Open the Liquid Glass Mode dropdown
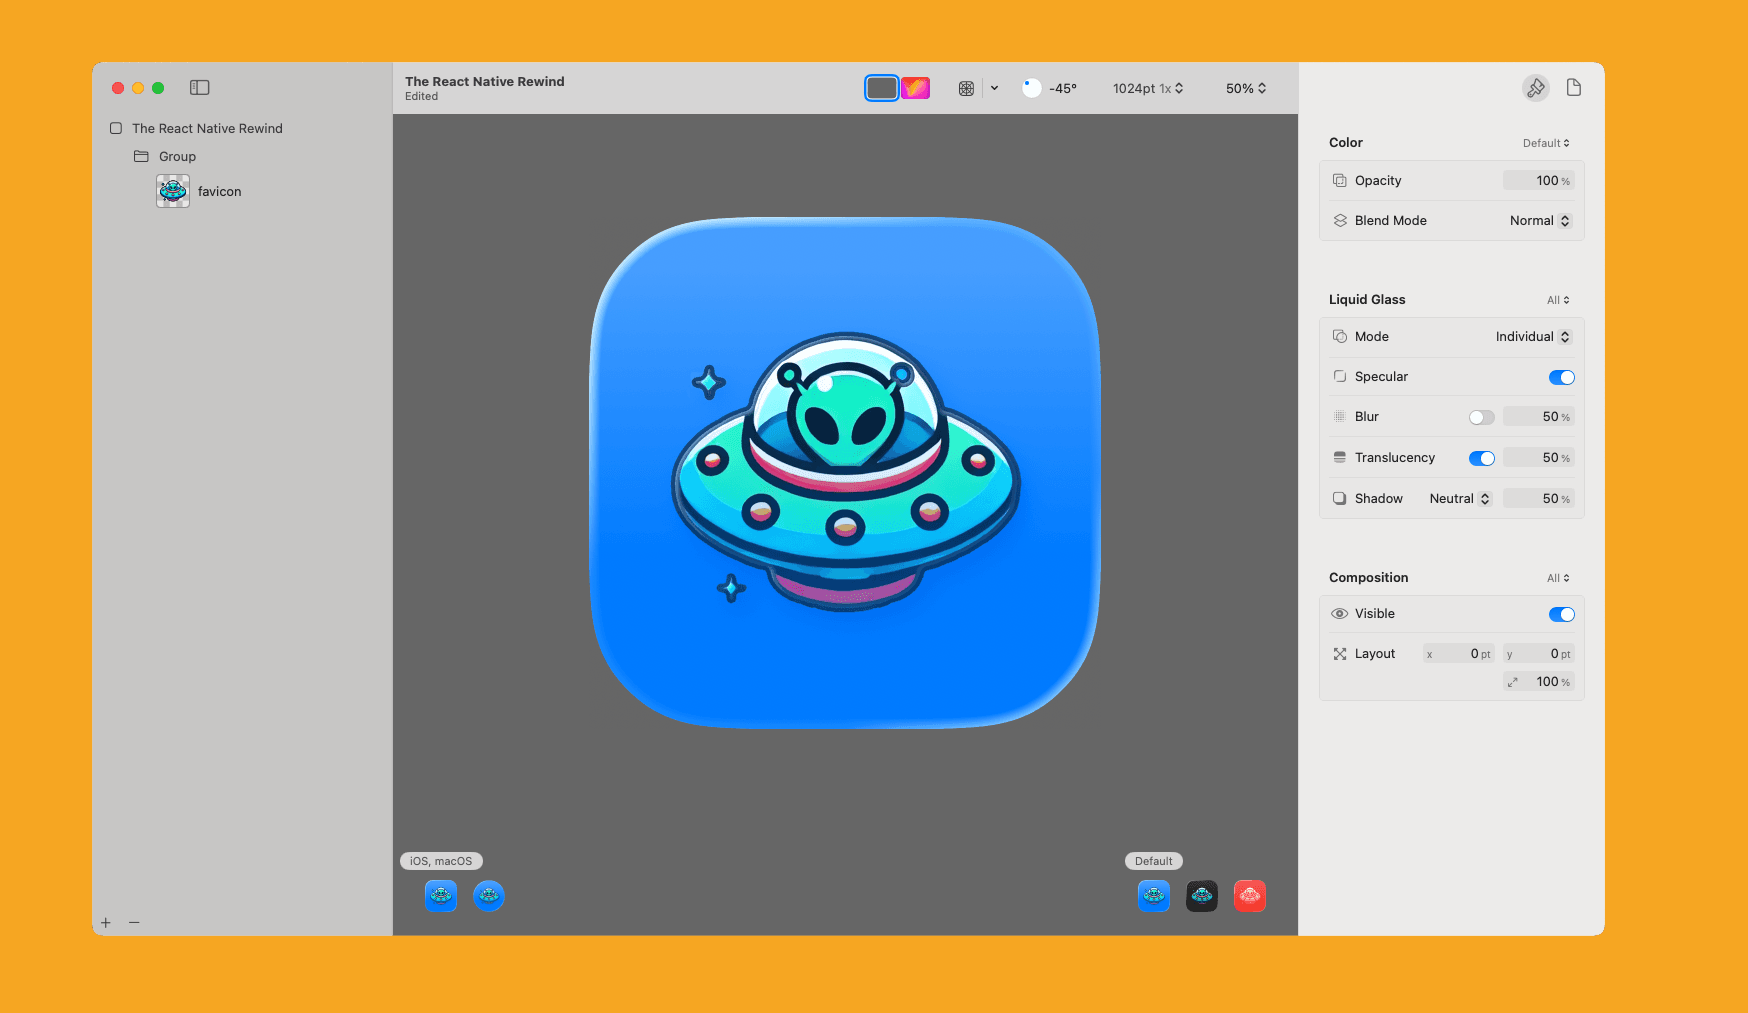Viewport: 1748px width, 1013px height. 1533,337
